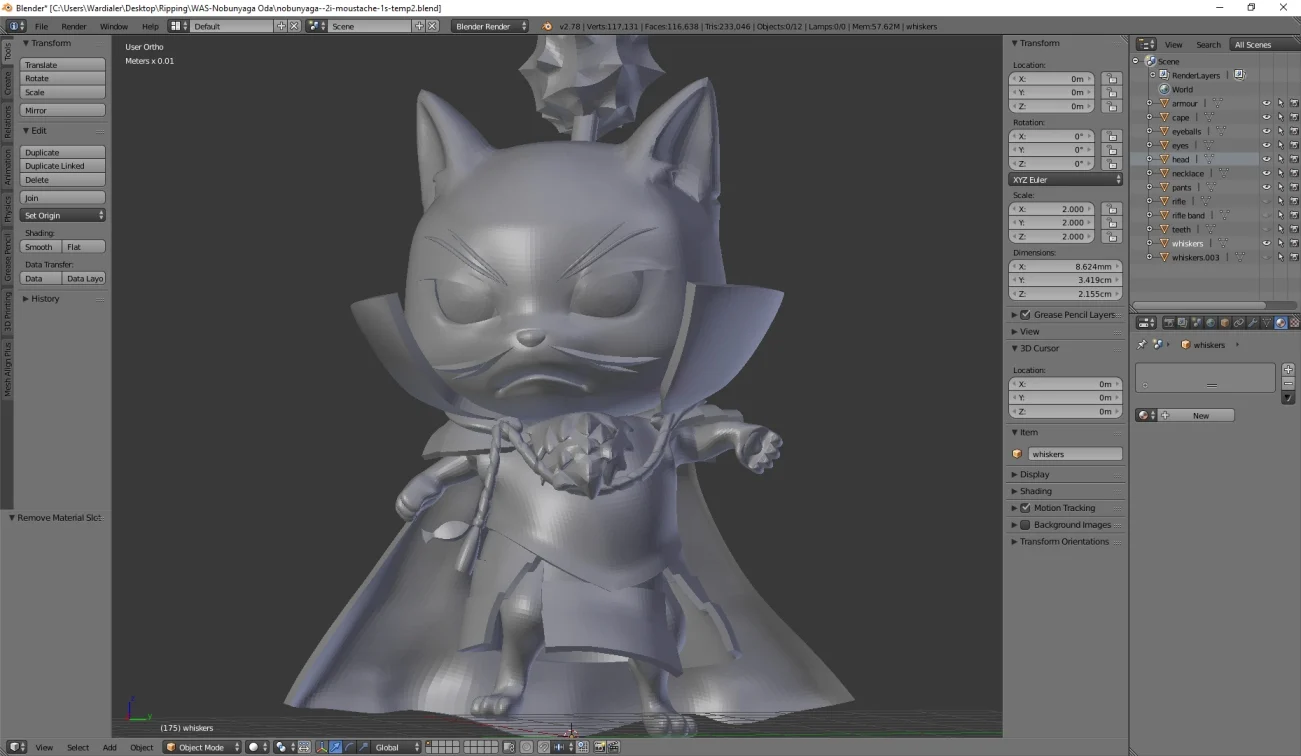Select the scale manipulator icon
The image size is (1301, 756).
[363, 747]
